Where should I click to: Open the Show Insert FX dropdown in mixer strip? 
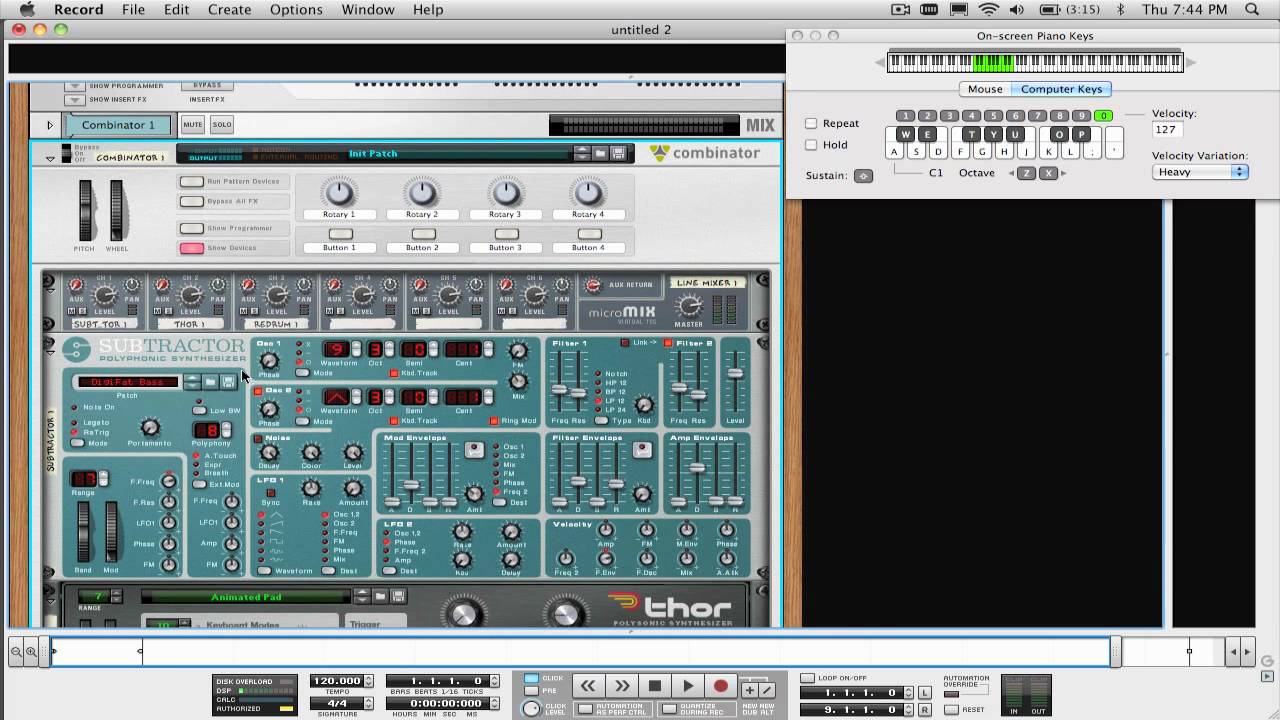74,100
